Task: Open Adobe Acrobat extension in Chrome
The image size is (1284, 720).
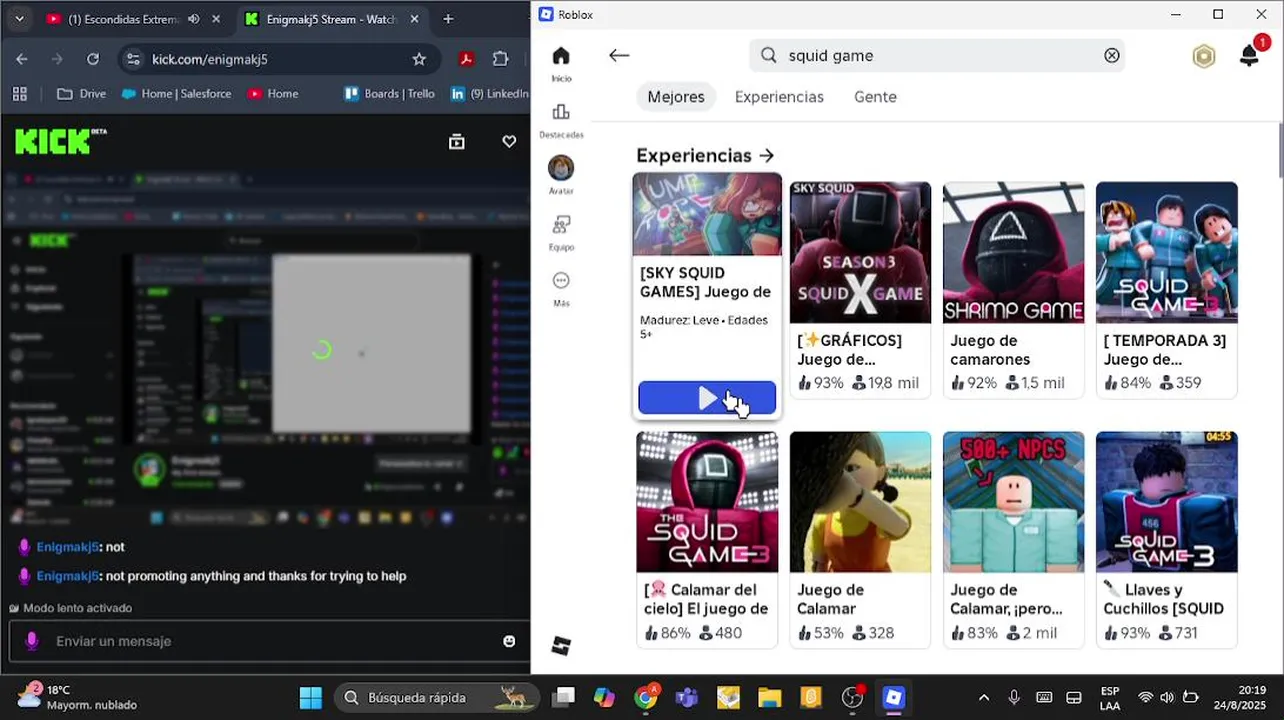Action: pos(465,59)
